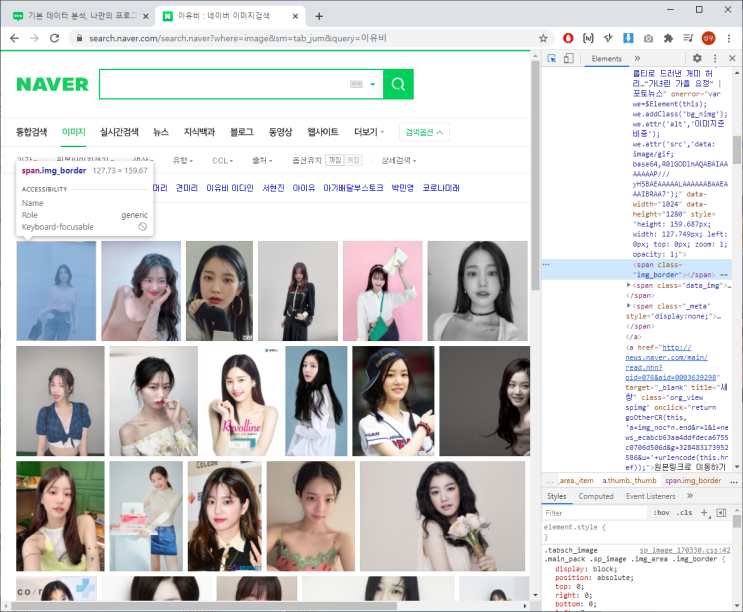Reload the current page
This screenshot has width=743, height=612.
coord(54,38)
